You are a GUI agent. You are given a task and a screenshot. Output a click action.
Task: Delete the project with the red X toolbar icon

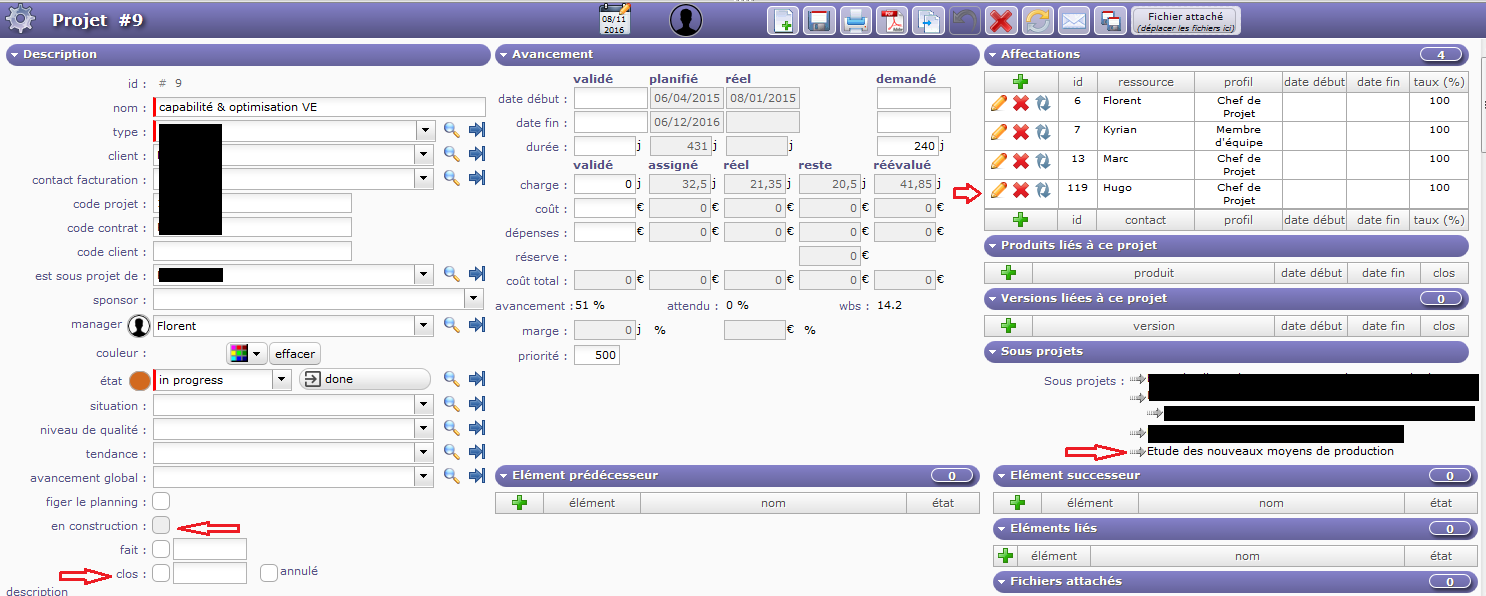(1000, 20)
